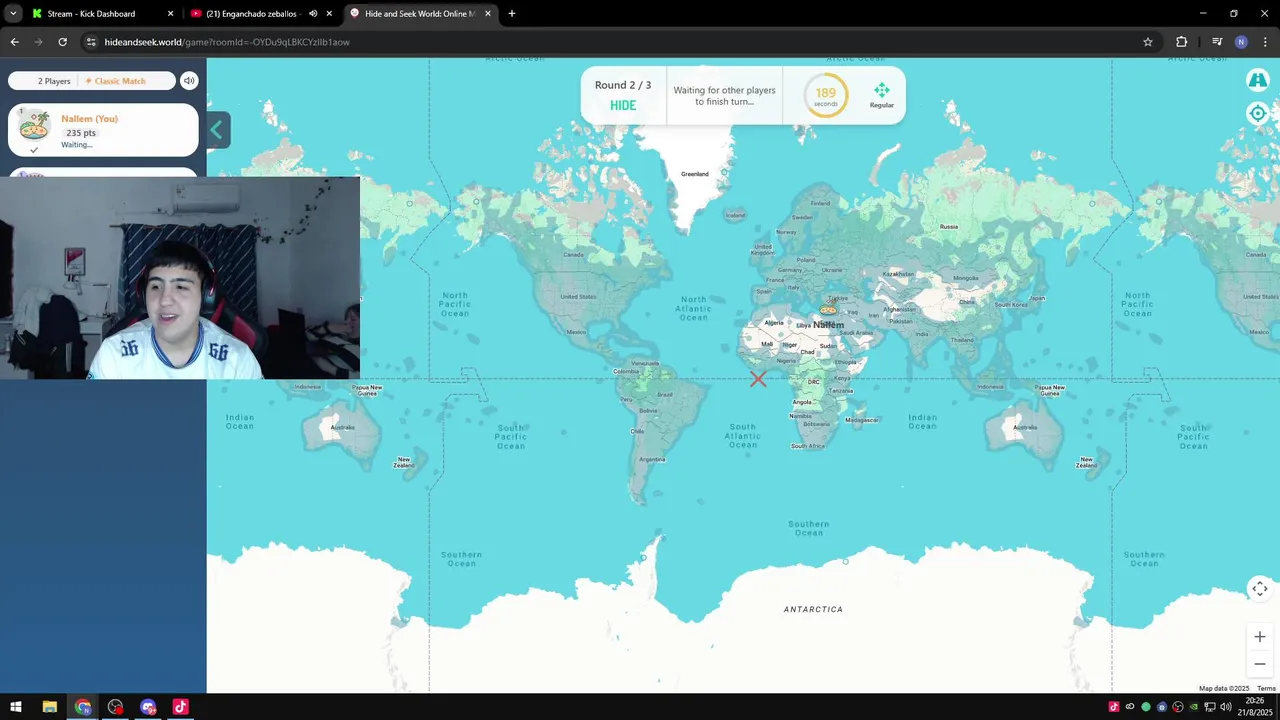Open the Windows Start menu

[x=16, y=707]
